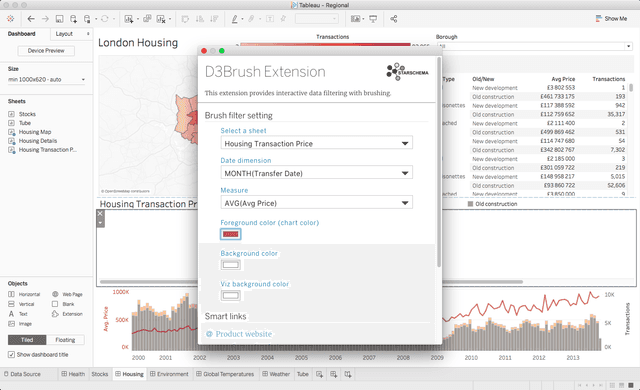
Task: Expand the Measure dropdown
Action: [x=316, y=203]
